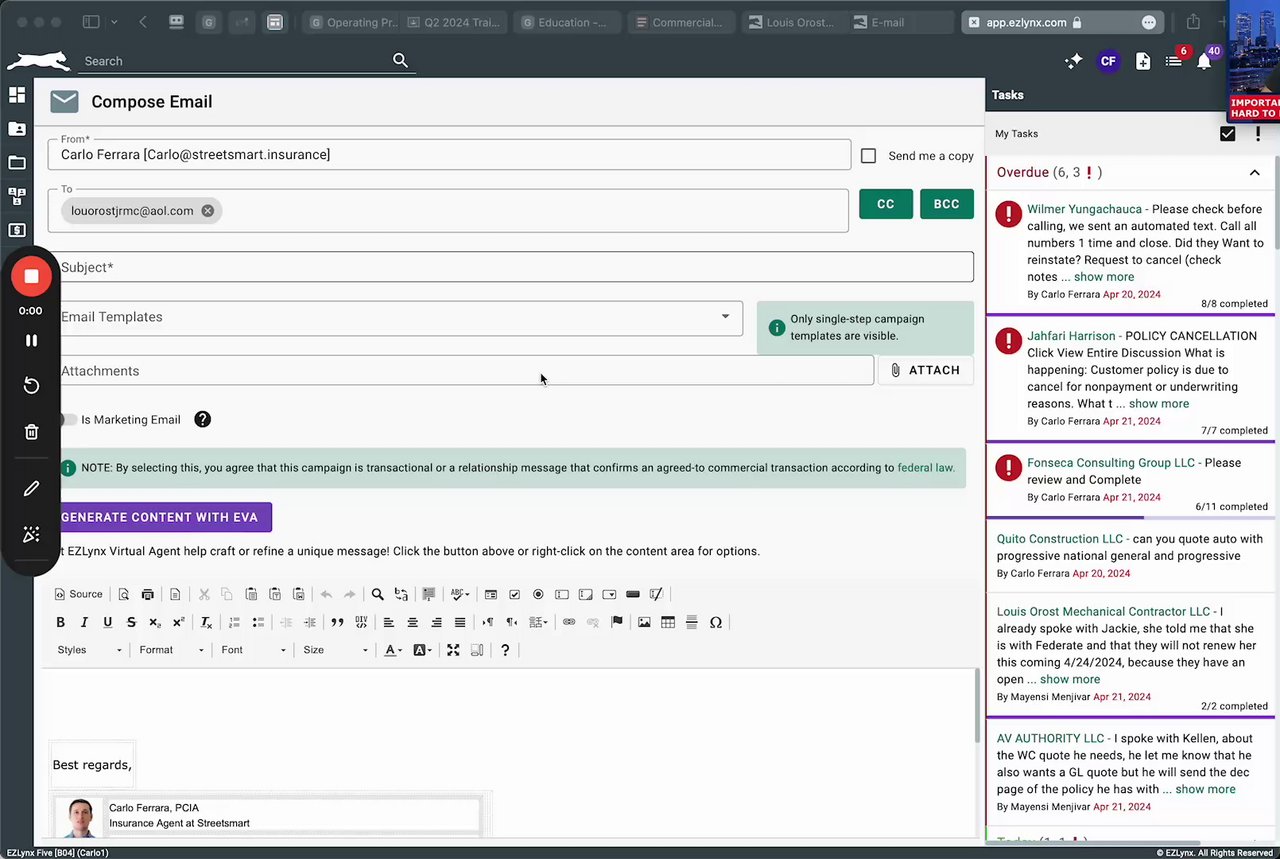Click the ATTACH button
Viewport: 1280px width, 859px height.
[925, 370]
